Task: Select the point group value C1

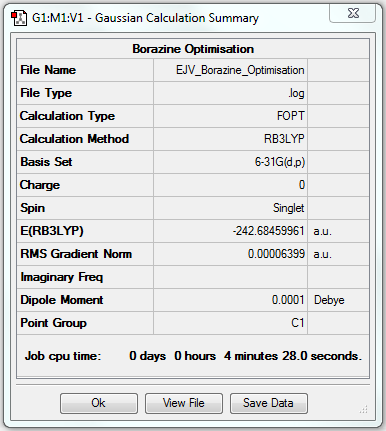Action: coord(298,323)
